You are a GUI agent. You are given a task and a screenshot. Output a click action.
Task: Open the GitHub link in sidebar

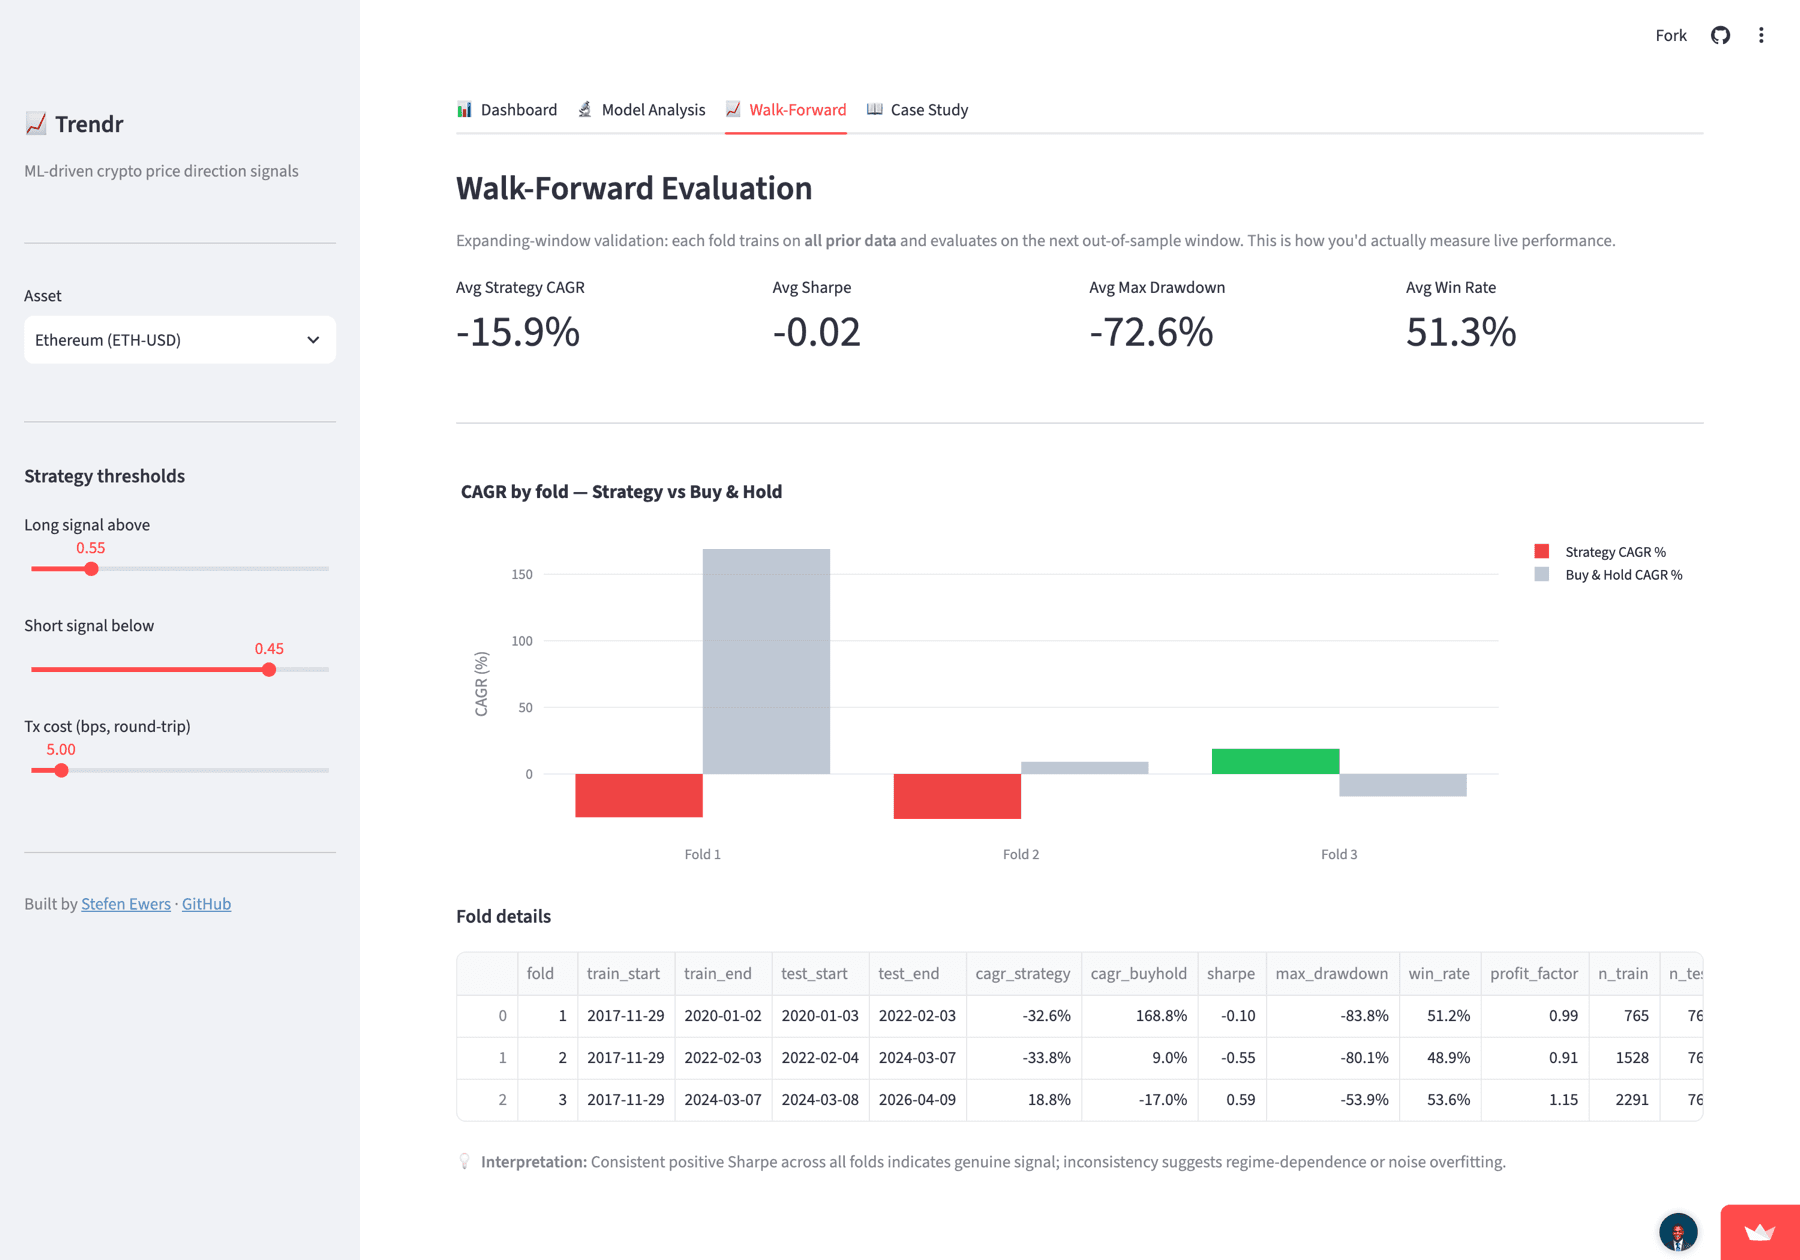(206, 903)
